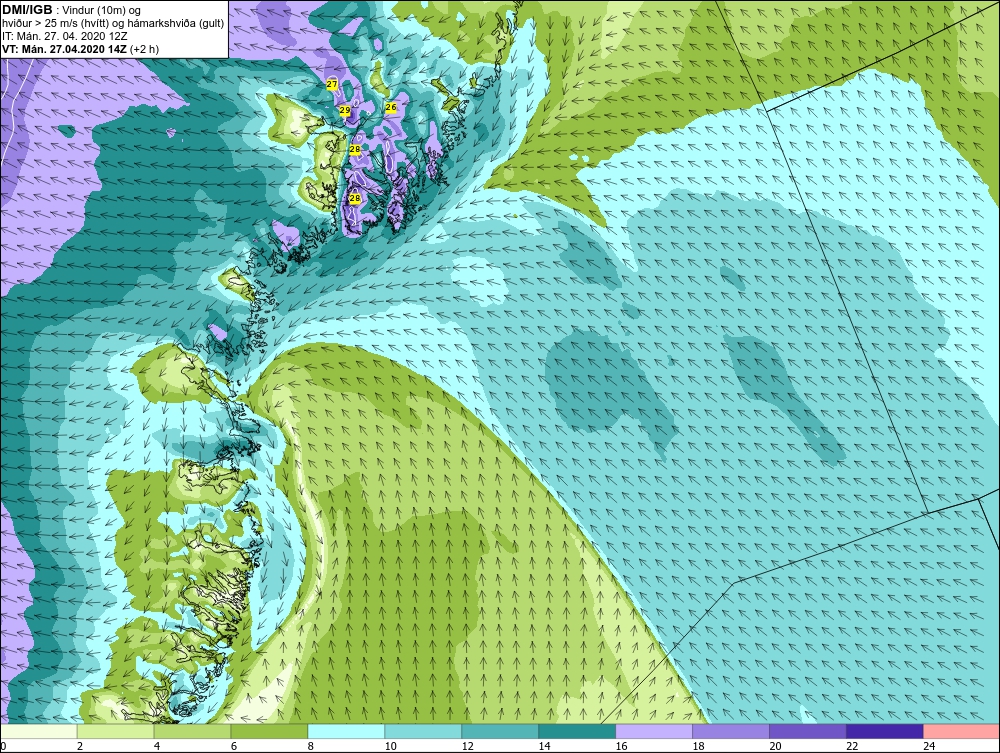Click the valid time "VT: Mán. 27.04.2020 14Z (+2 h)"

(x=81, y=49)
